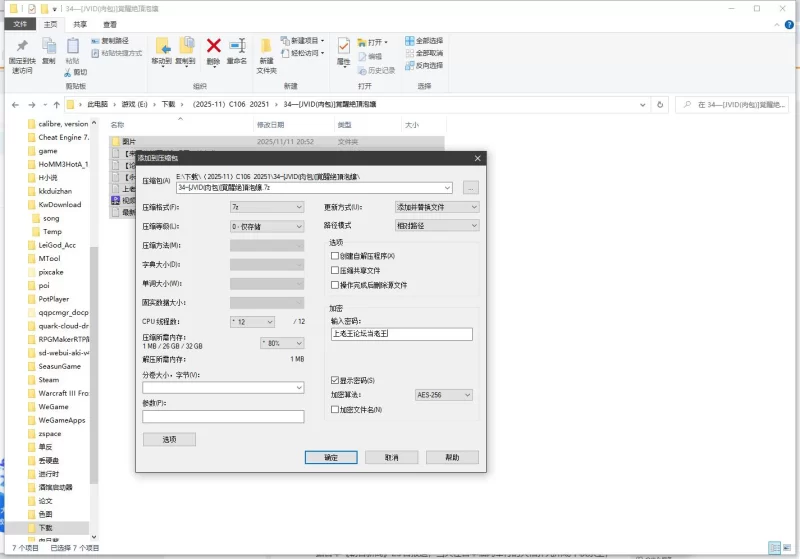Image resolution: width=800 pixels, height=559 pixels.
Task: Open the 压缩等级 dropdown
Action: point(266,226)
